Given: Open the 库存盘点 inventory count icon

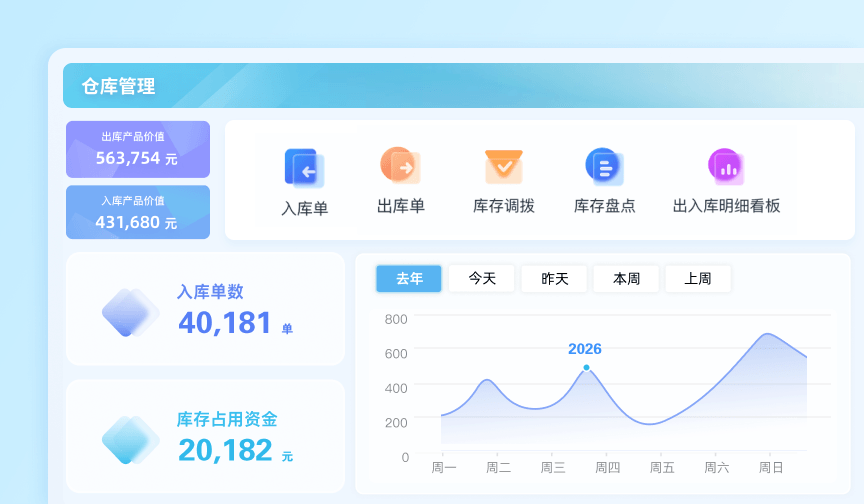Looking at the screenshot, I should tap(604, 166).
